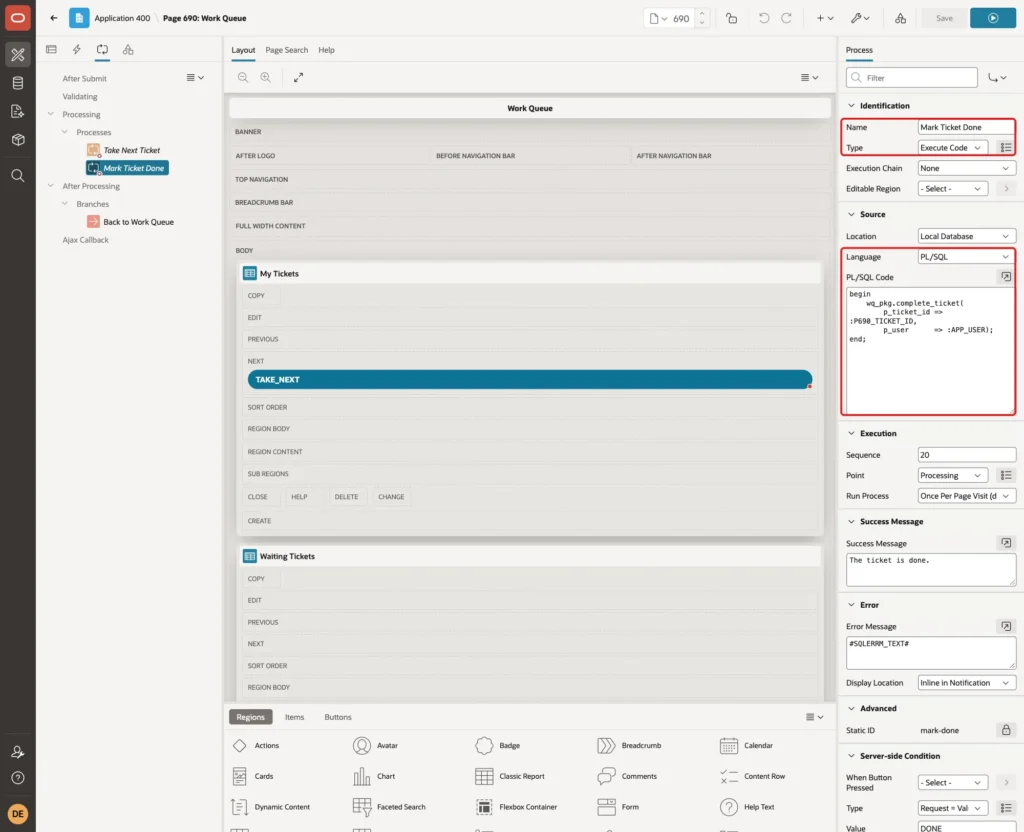
Task: Open the Create plus menu
Action: [x=825, y=18]
